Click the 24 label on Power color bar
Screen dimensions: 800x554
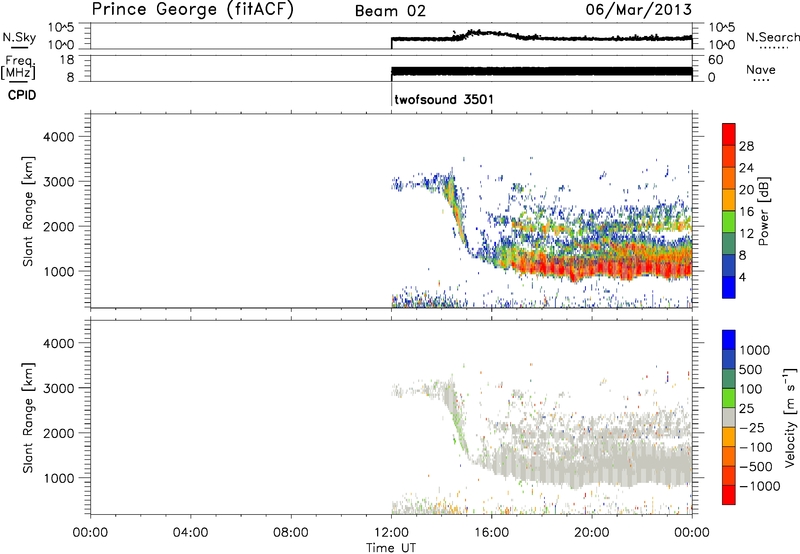(x=746, y=168)
